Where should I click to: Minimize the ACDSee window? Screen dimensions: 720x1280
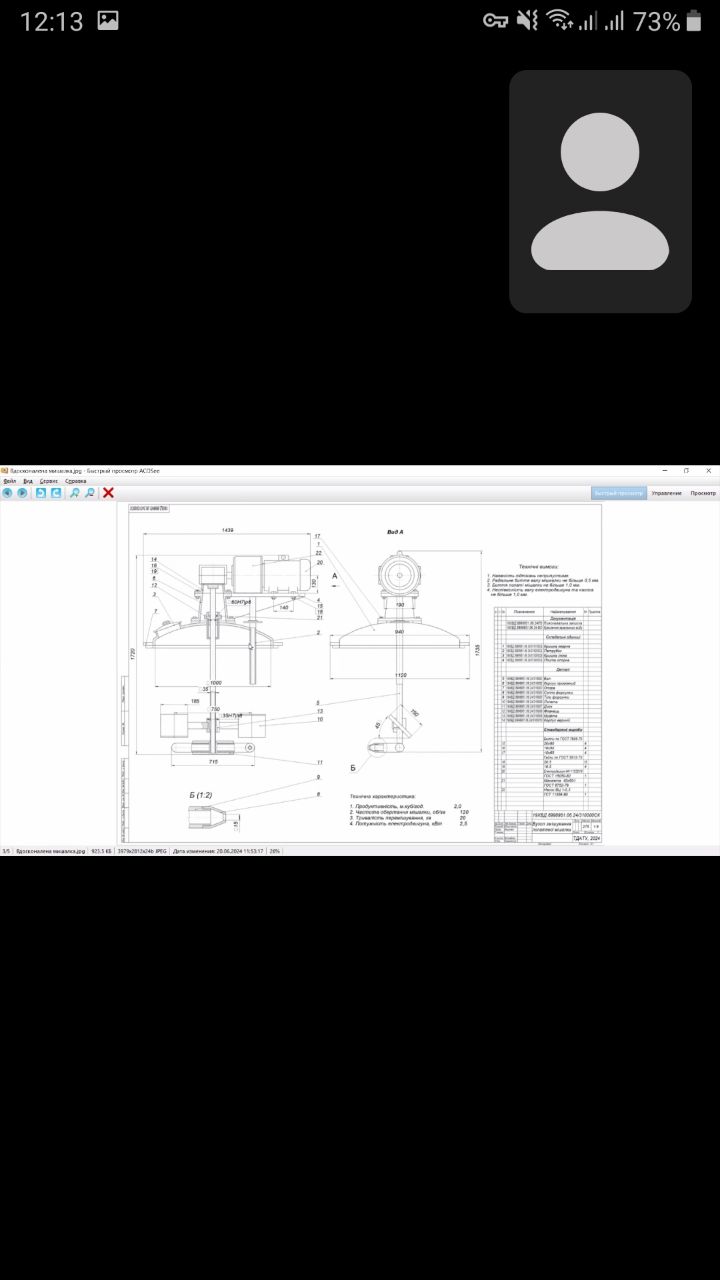665,470
